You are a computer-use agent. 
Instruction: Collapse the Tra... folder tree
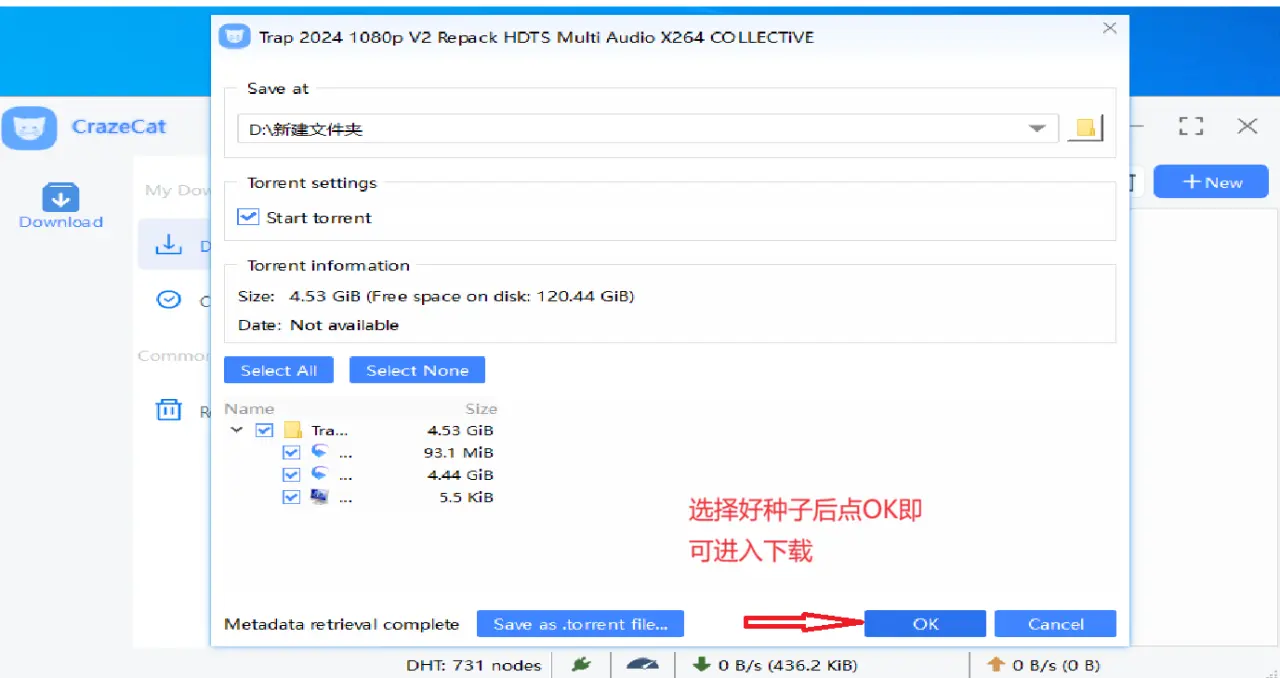237,430
